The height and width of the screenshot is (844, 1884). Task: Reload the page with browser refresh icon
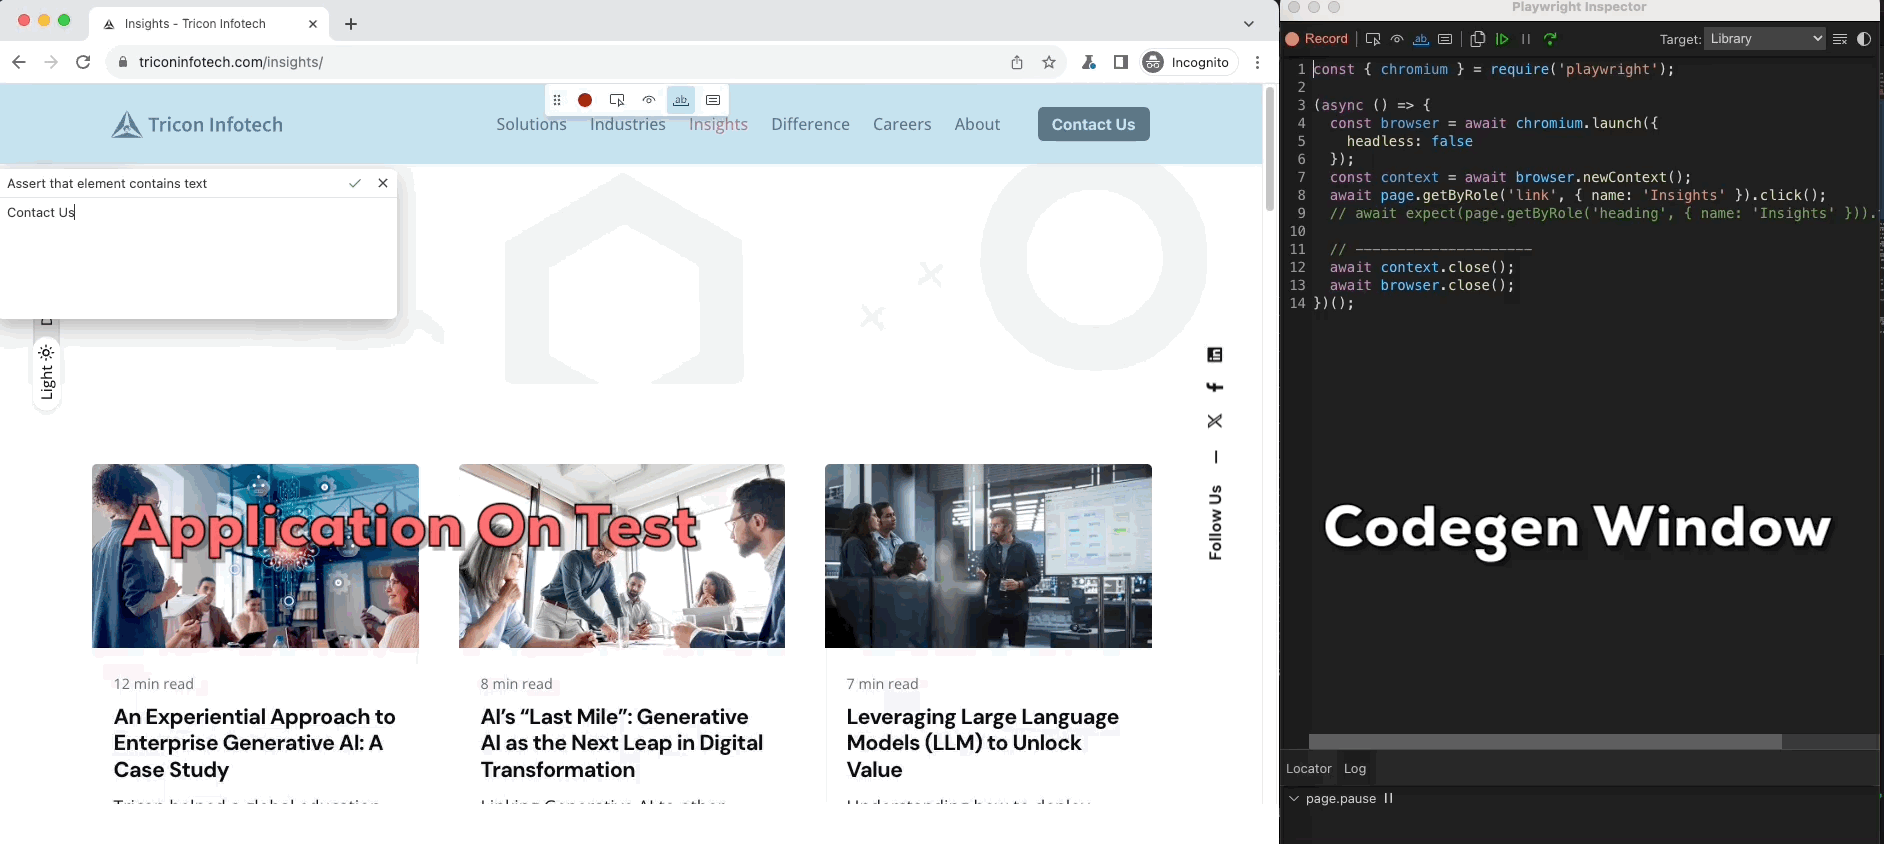click(x=83, y=62)
